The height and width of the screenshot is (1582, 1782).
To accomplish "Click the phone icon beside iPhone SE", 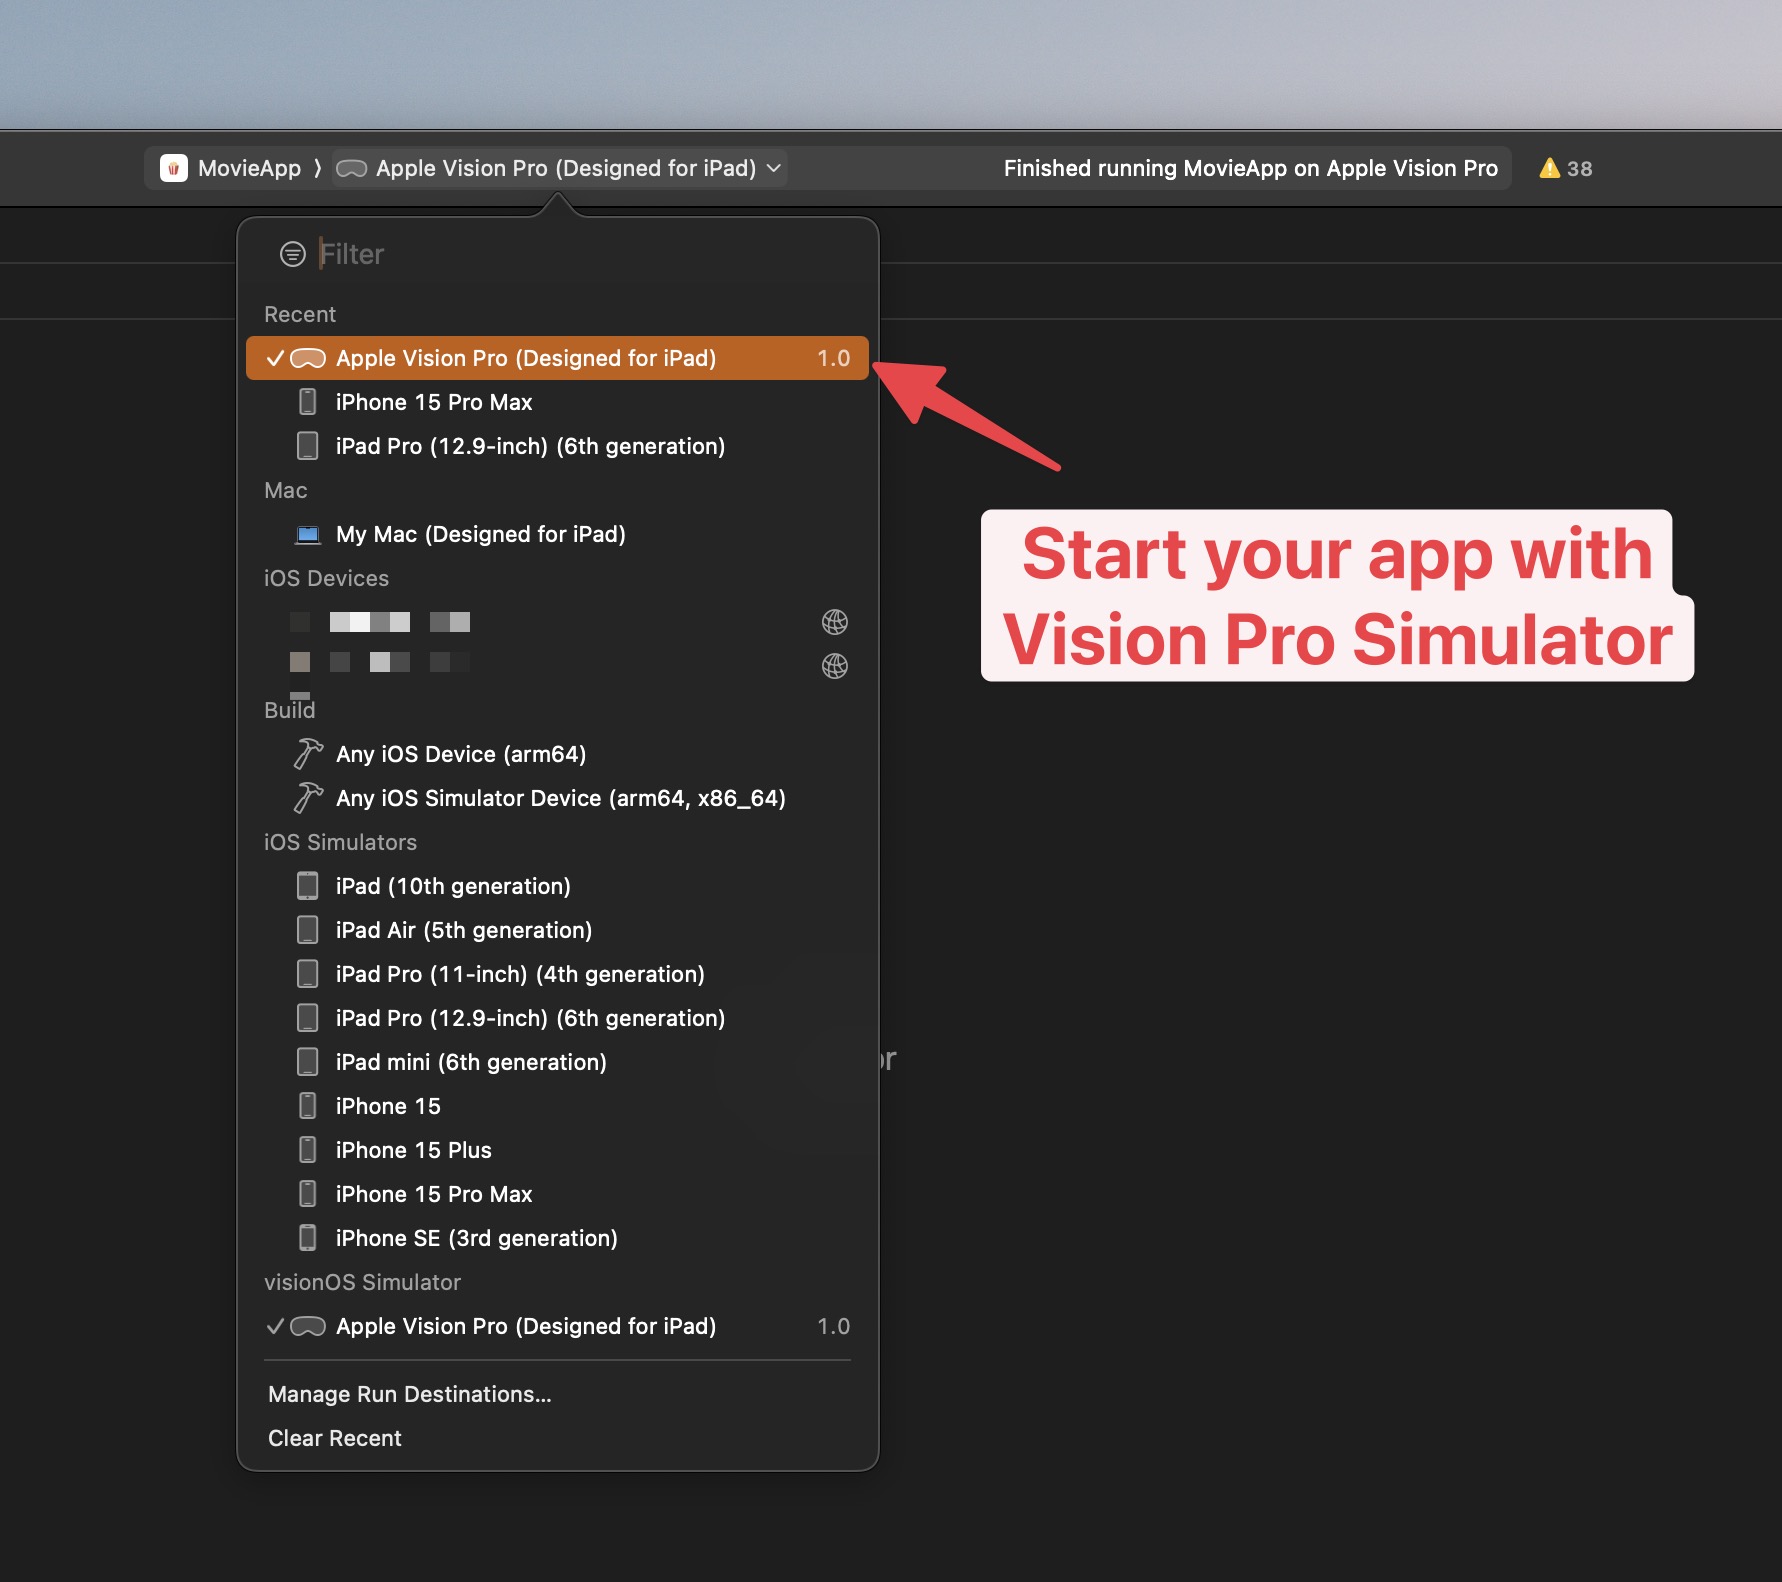I will [x=308, y=1238].
